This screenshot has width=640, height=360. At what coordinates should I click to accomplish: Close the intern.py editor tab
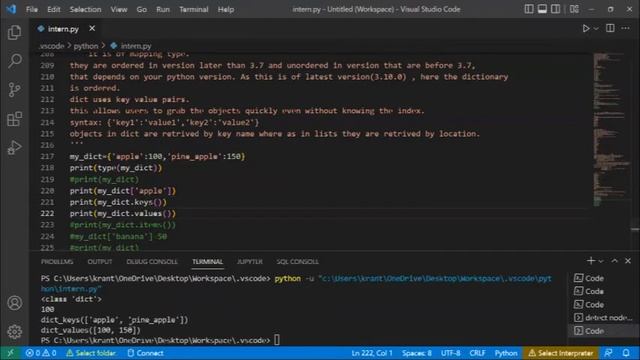pyautogui.click(x=92, y=29)
